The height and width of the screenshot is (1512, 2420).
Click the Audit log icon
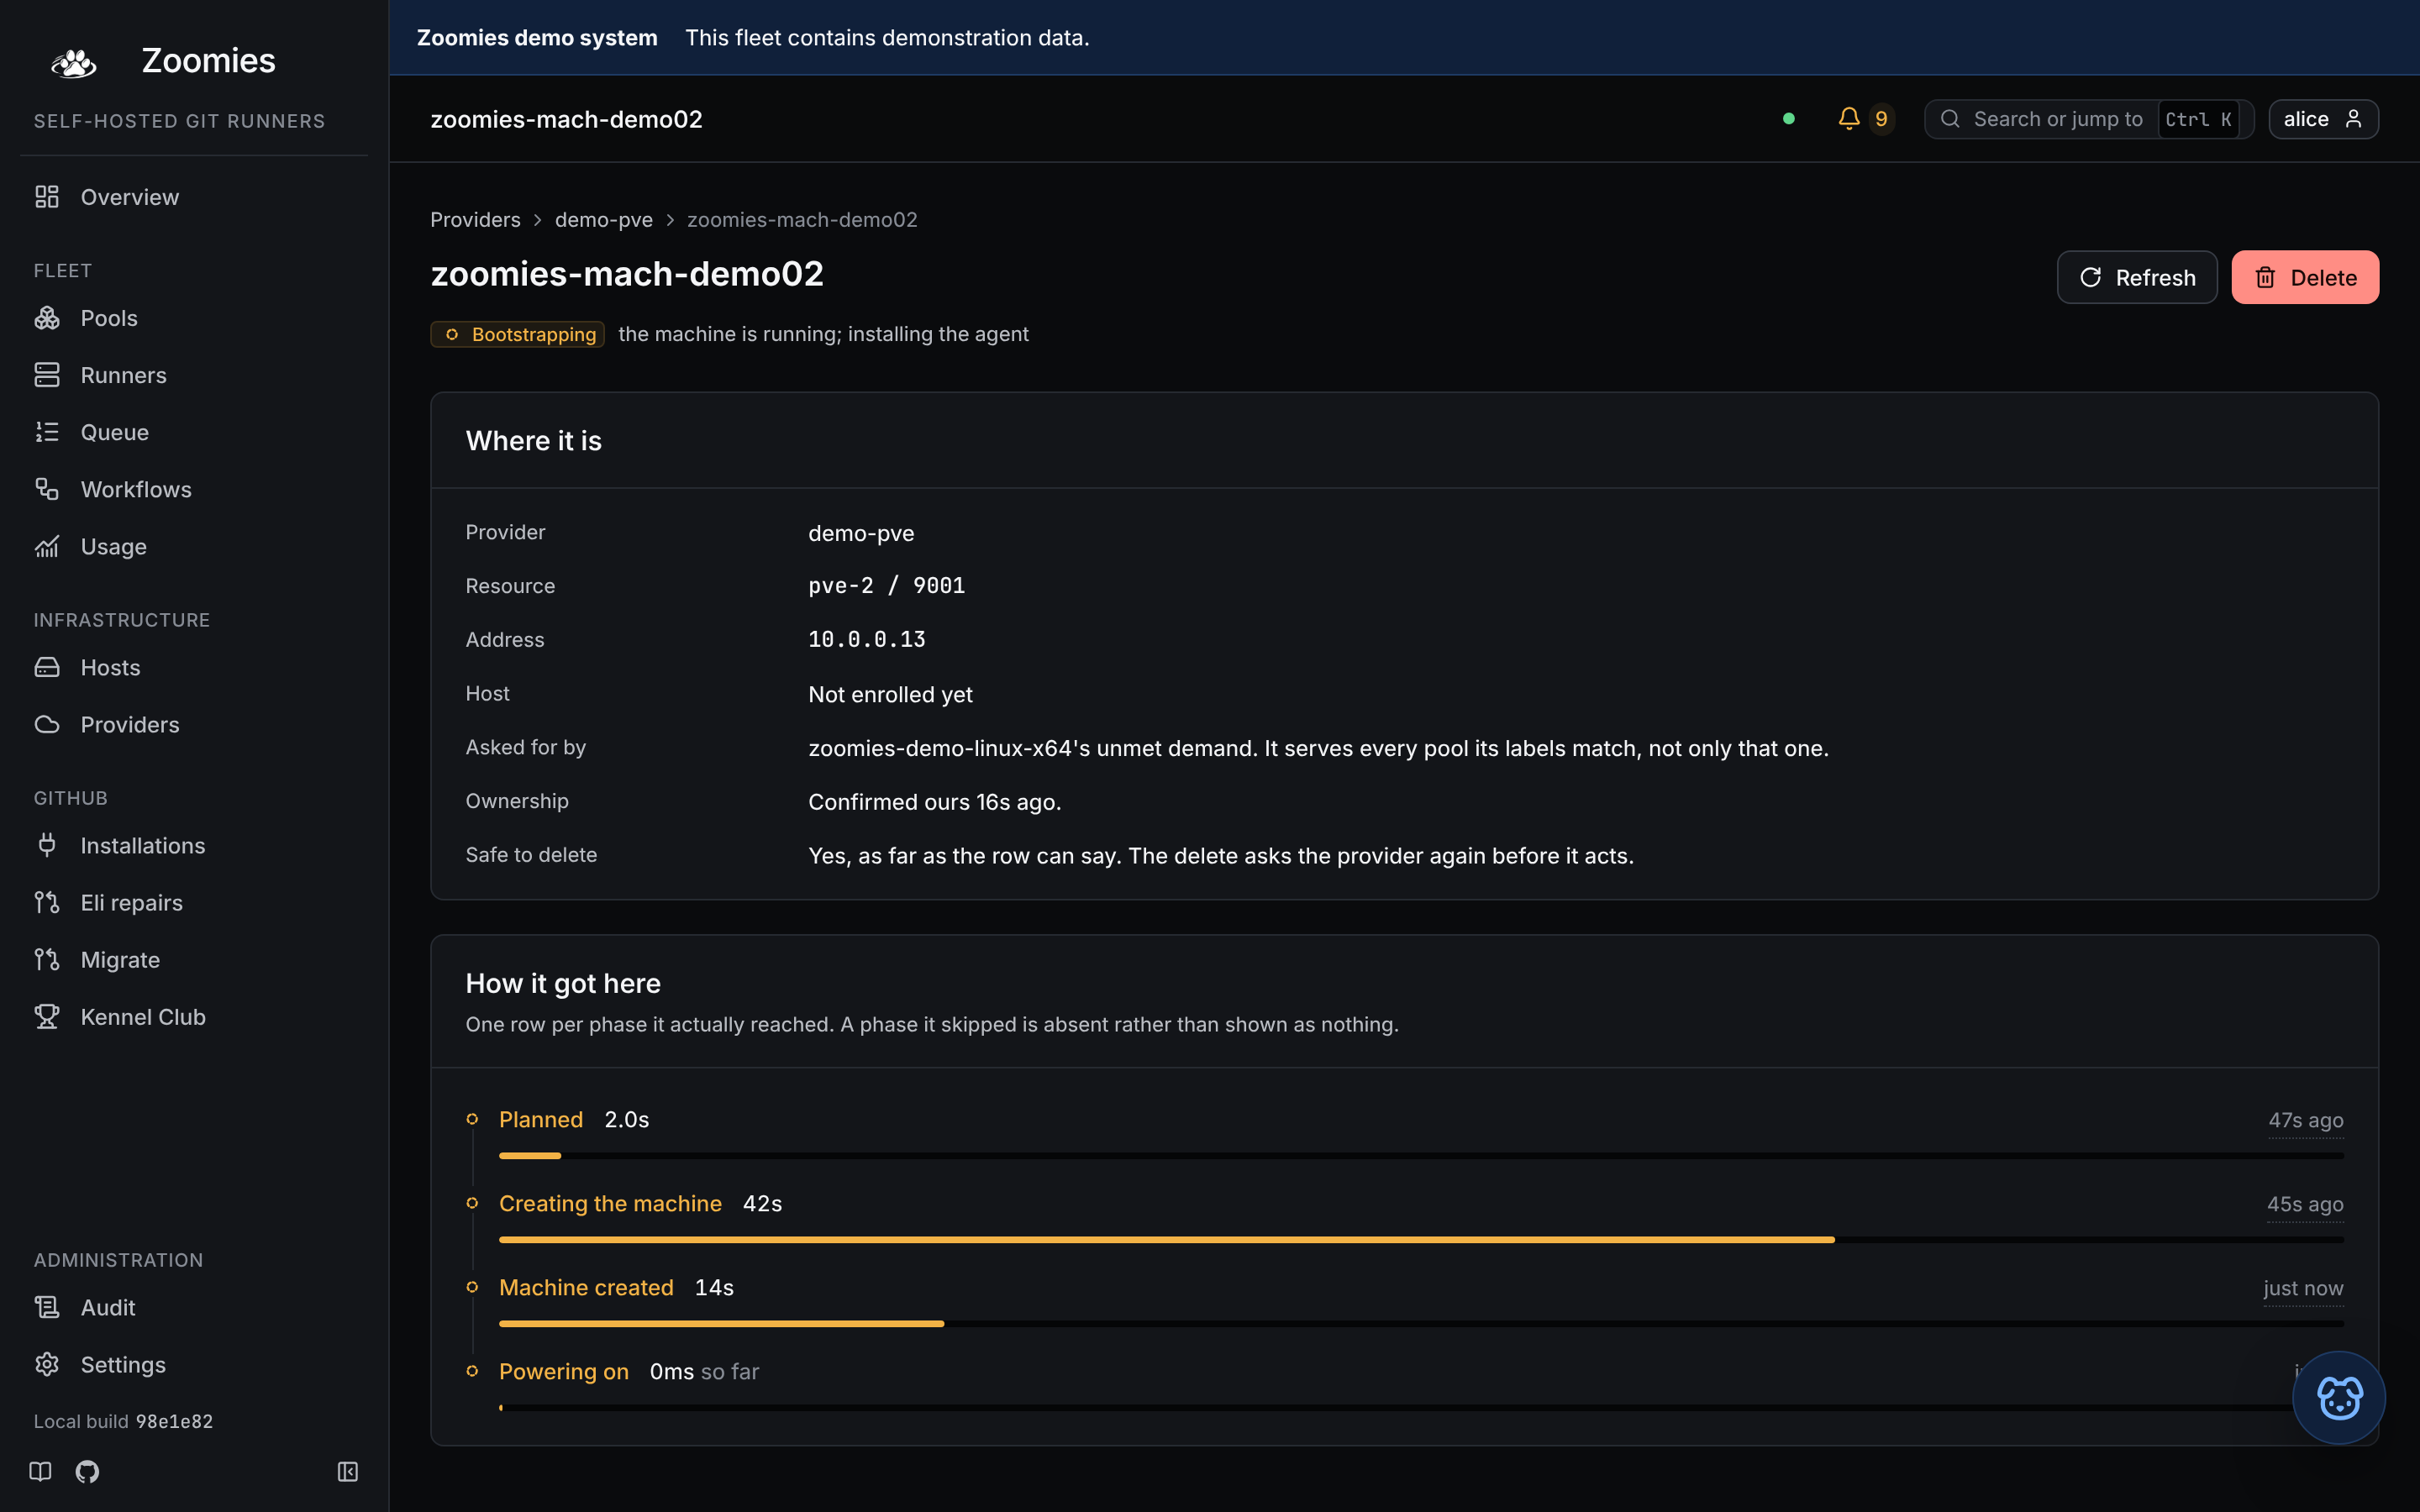47,1307
